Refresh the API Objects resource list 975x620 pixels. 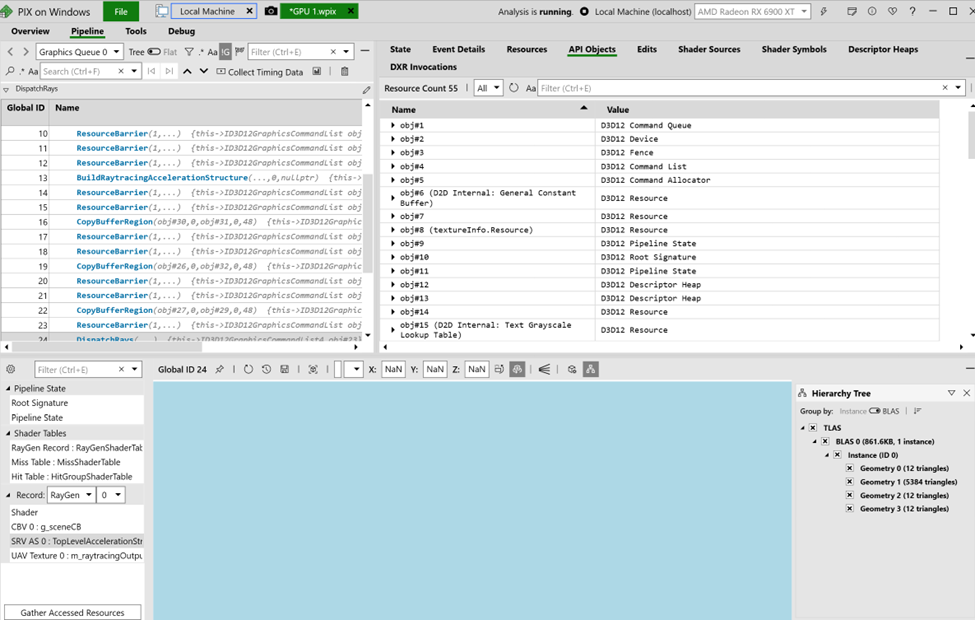coord(514,88)
